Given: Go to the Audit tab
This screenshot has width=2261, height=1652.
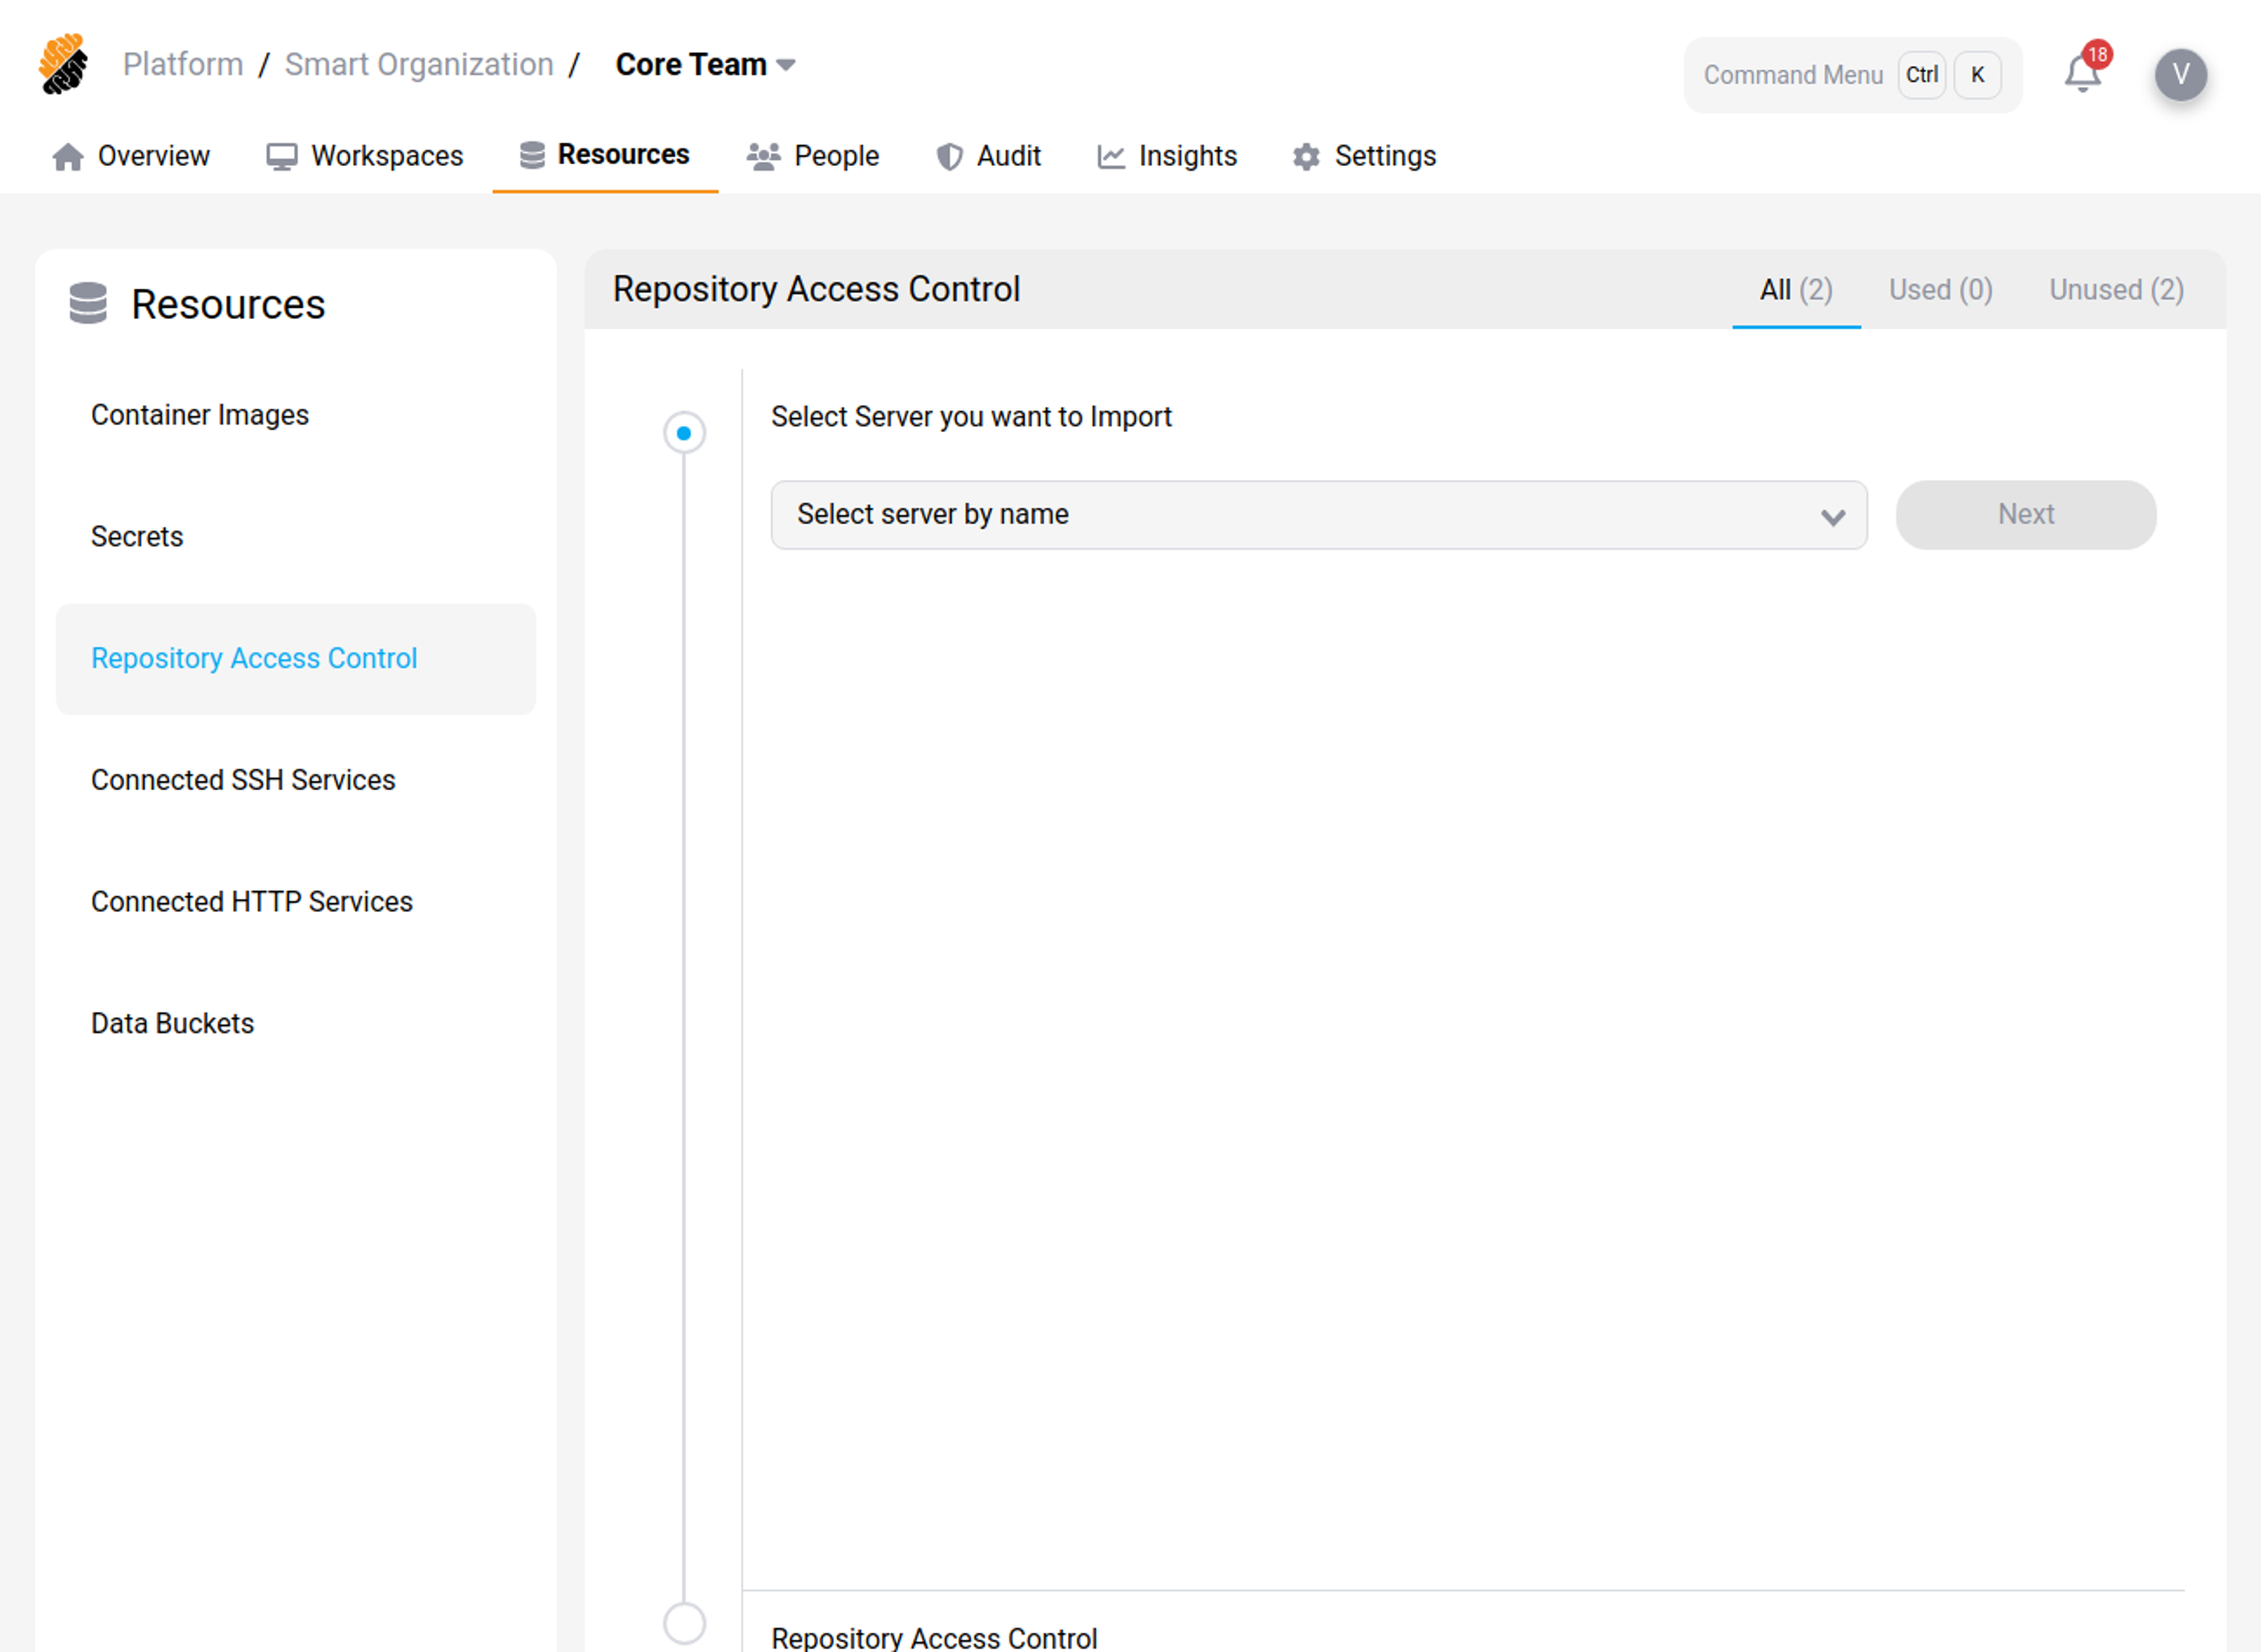Looking at the screenshot, I should click(x=989, y=157).
